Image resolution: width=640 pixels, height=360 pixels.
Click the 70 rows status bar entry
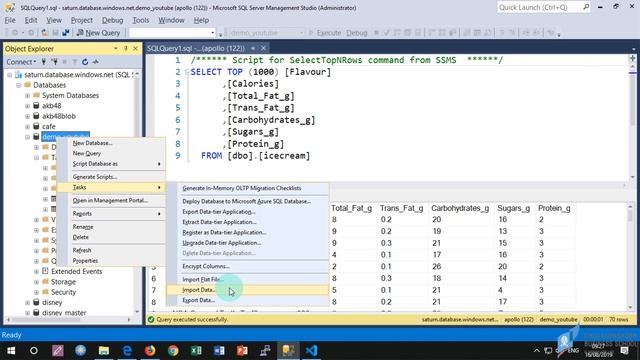tap(619, 320)
